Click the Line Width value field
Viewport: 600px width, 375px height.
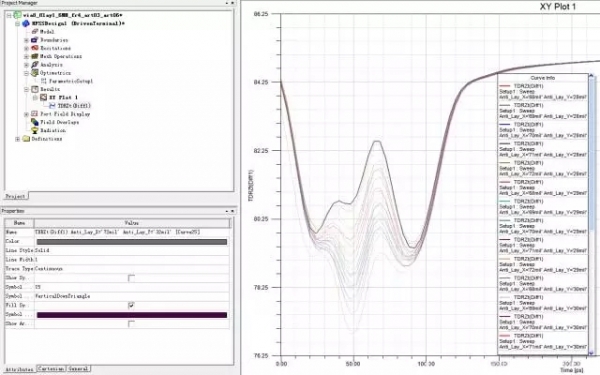click(132, 259)
